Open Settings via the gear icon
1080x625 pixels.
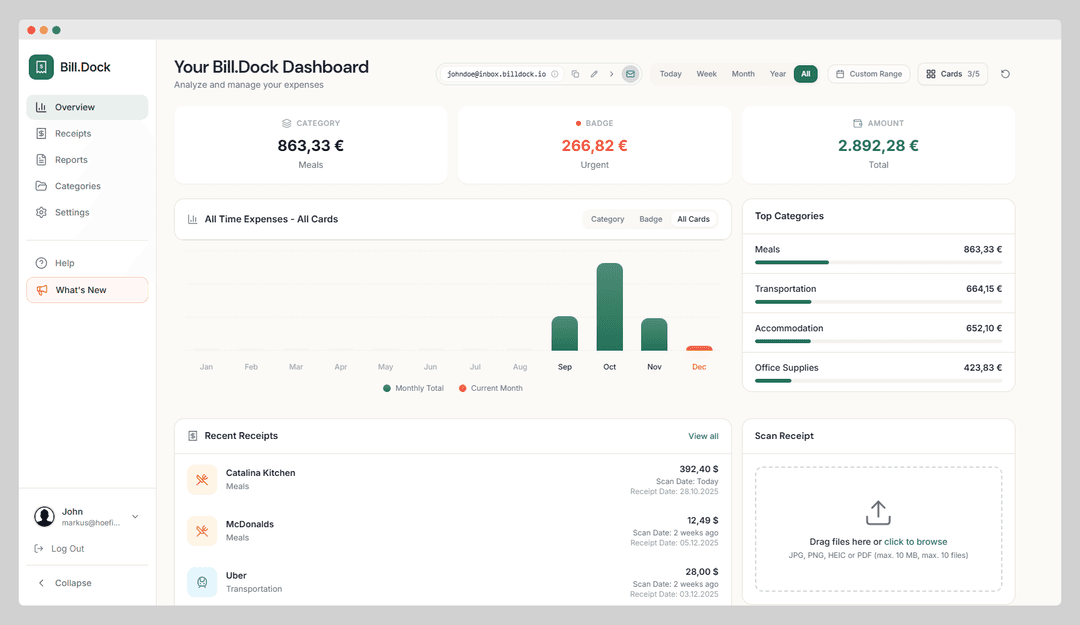tap(40, 212)
